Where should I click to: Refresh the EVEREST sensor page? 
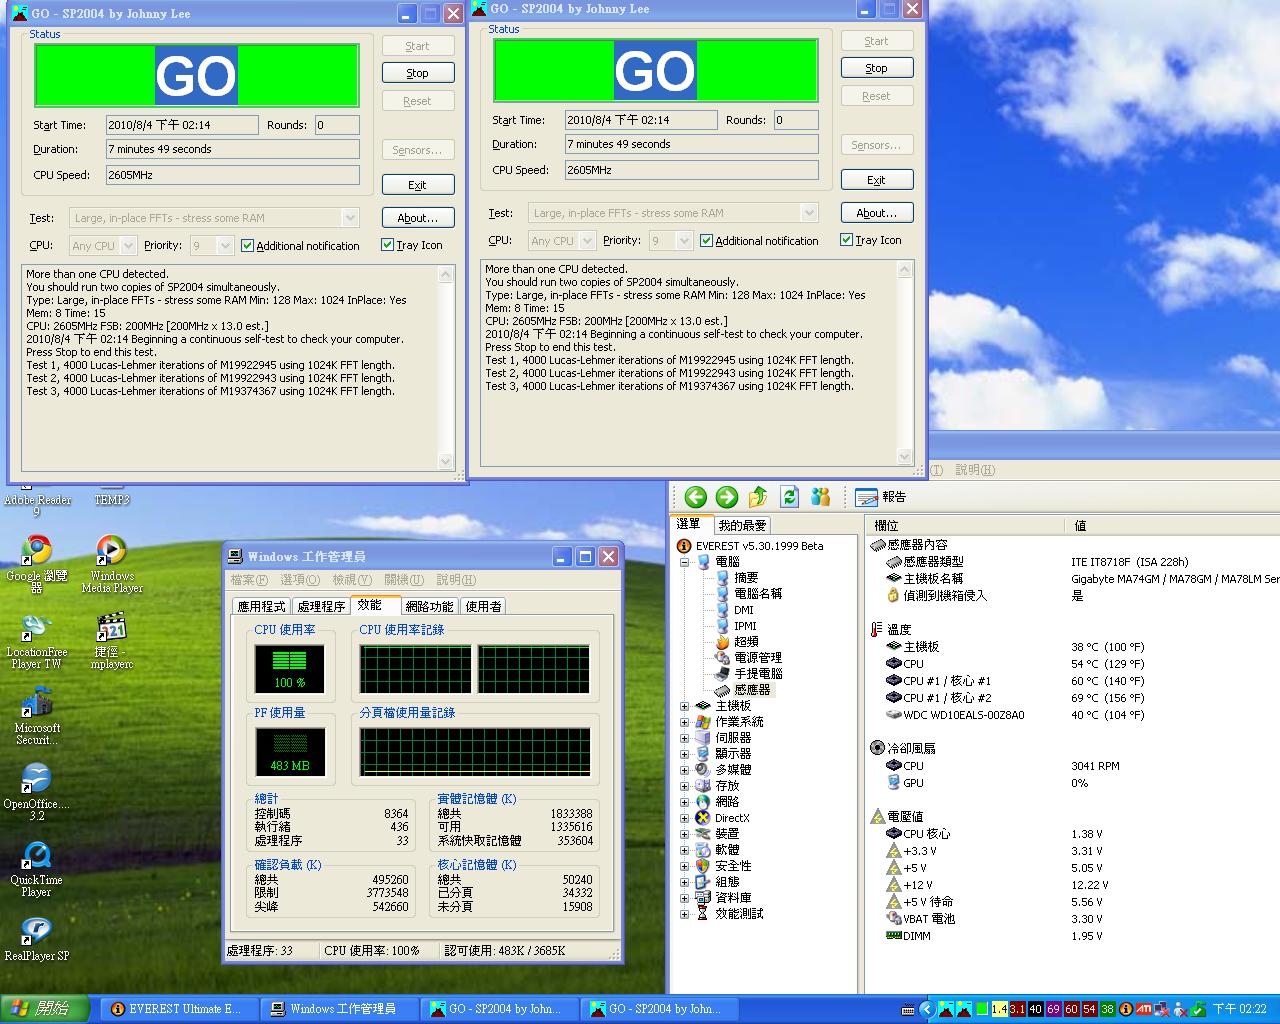(x=790, y=497)
